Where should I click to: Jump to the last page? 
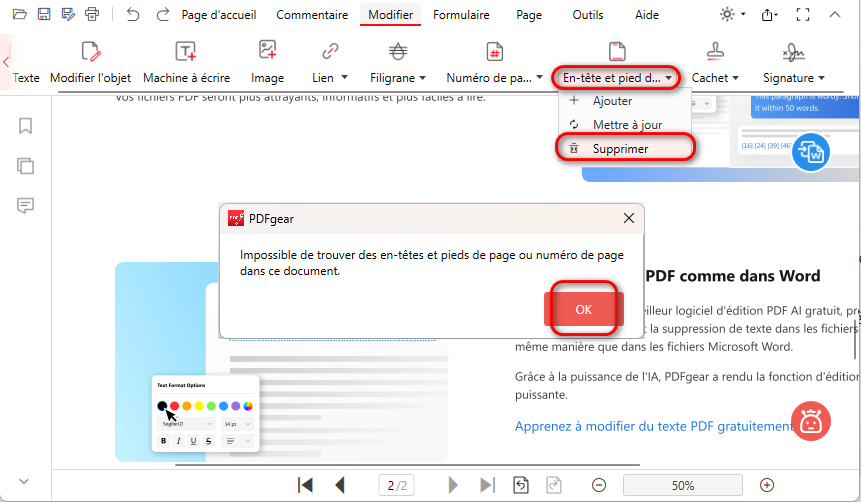(487, 485)
